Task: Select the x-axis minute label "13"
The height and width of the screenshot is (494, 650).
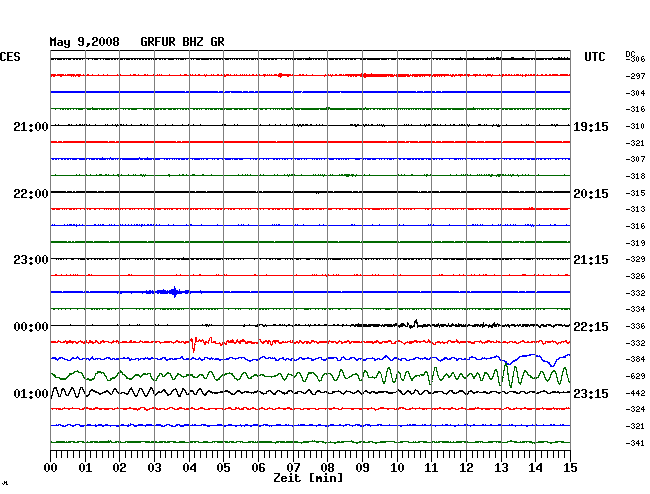Action: point(501,468)
